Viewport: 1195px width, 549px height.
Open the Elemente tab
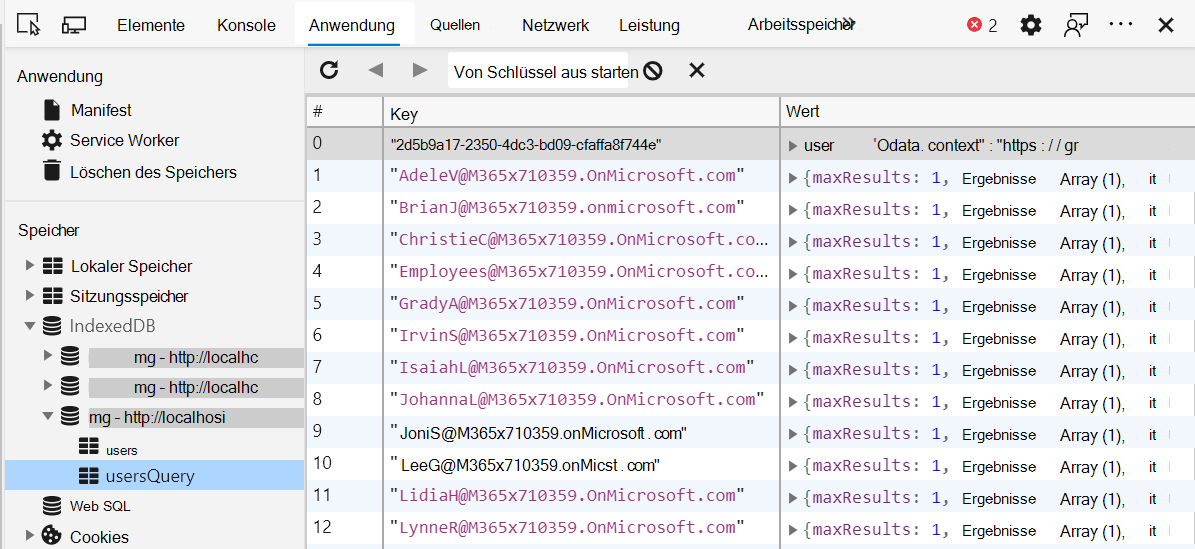tap(151, 25)
